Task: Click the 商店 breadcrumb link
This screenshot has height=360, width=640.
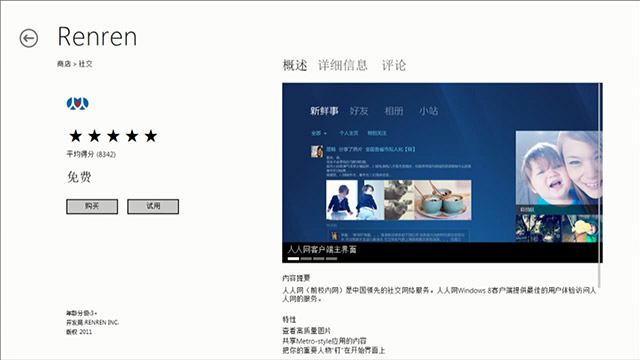Action: 64,64
